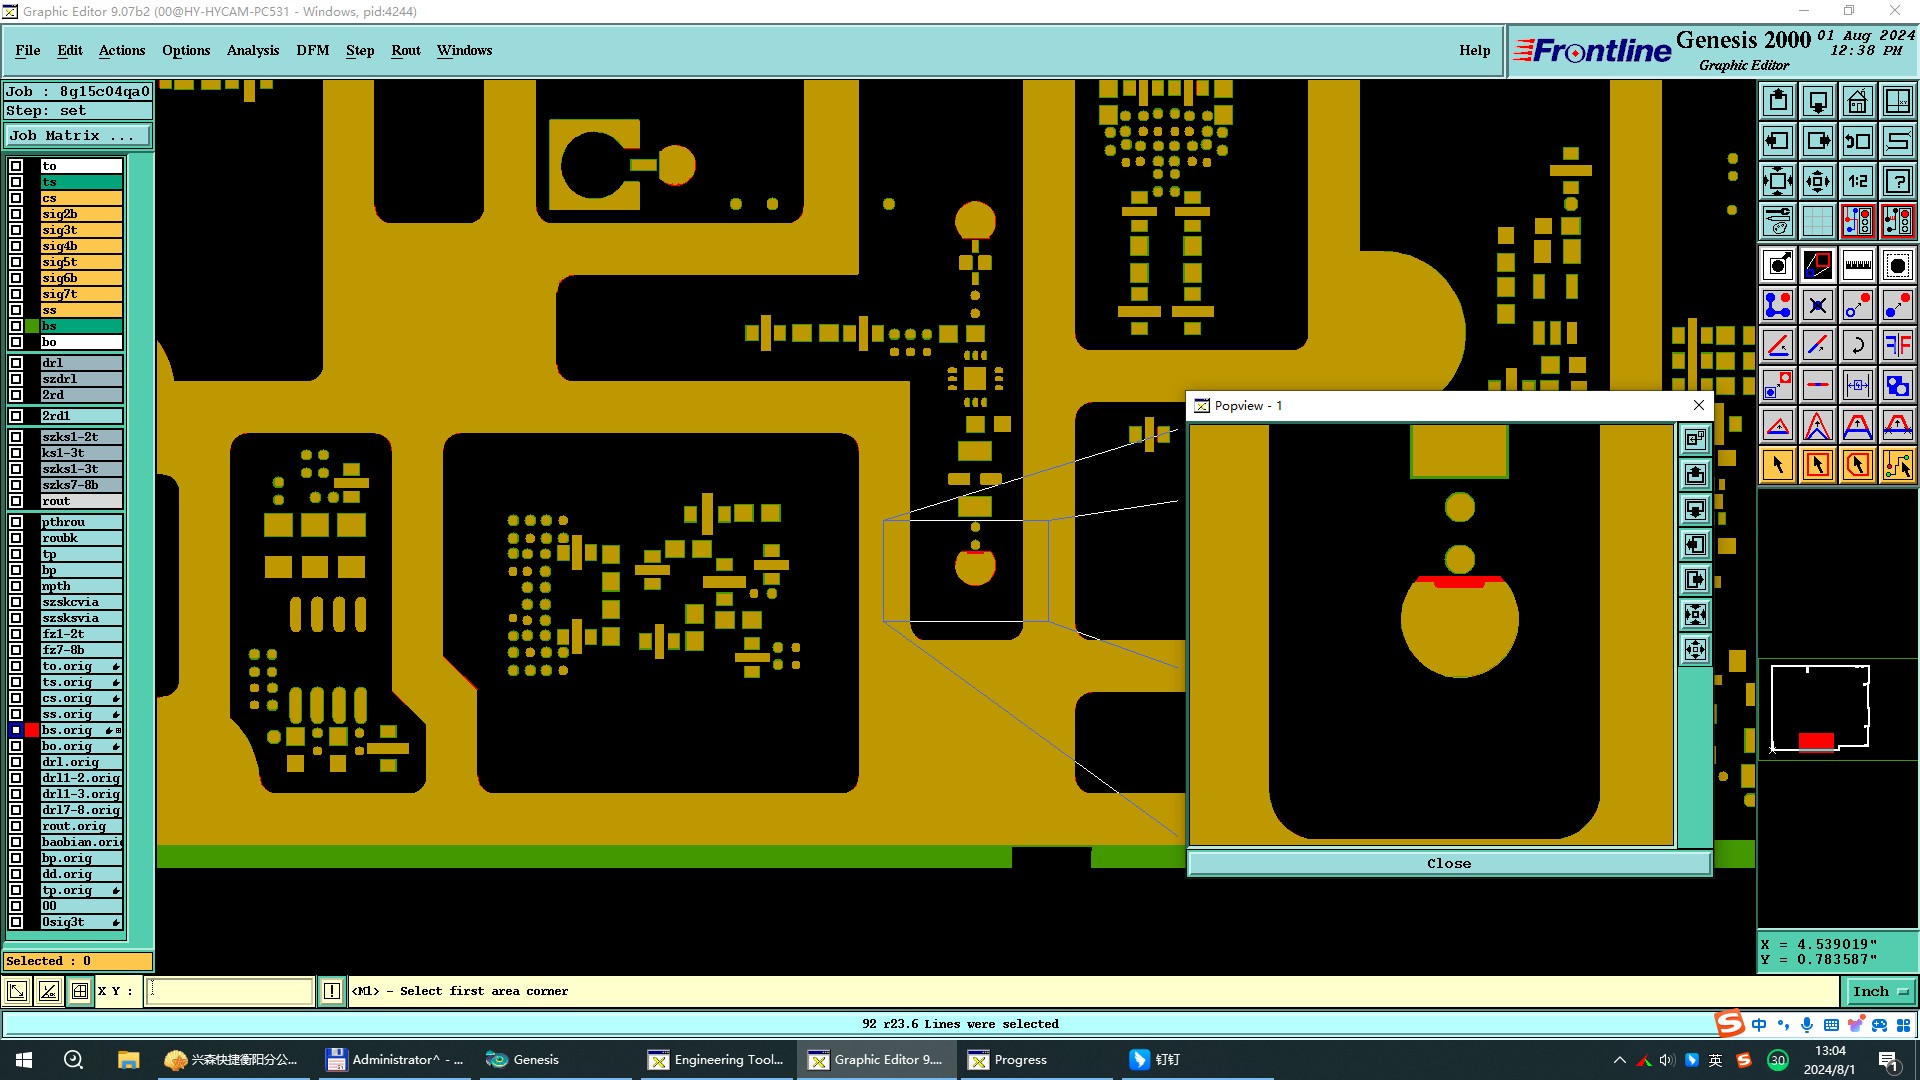1920x1080 pixels.
Task: Toggle the checkbox for layer 'to'
Action: pyautogui.click(x=16, y=166)
